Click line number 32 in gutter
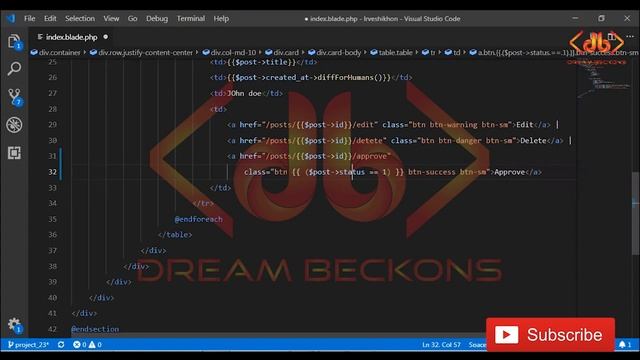Screen dimensions: 640x360 pyautogui.click(x=52, y=172)
